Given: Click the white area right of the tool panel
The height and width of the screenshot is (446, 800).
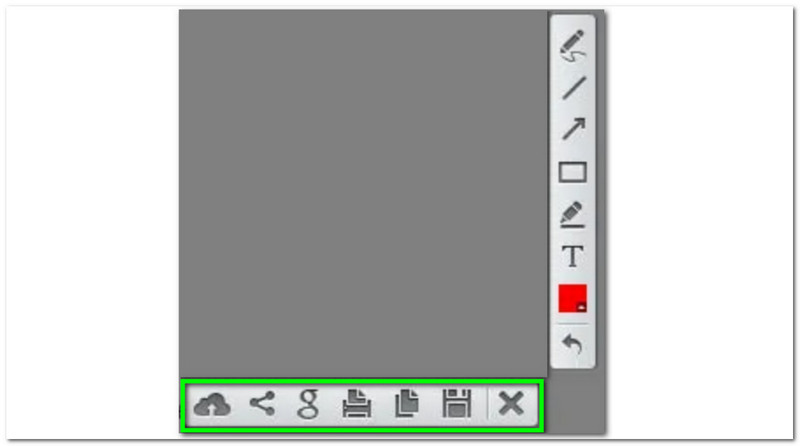Looking at the screenshot, I should point(699,222).
